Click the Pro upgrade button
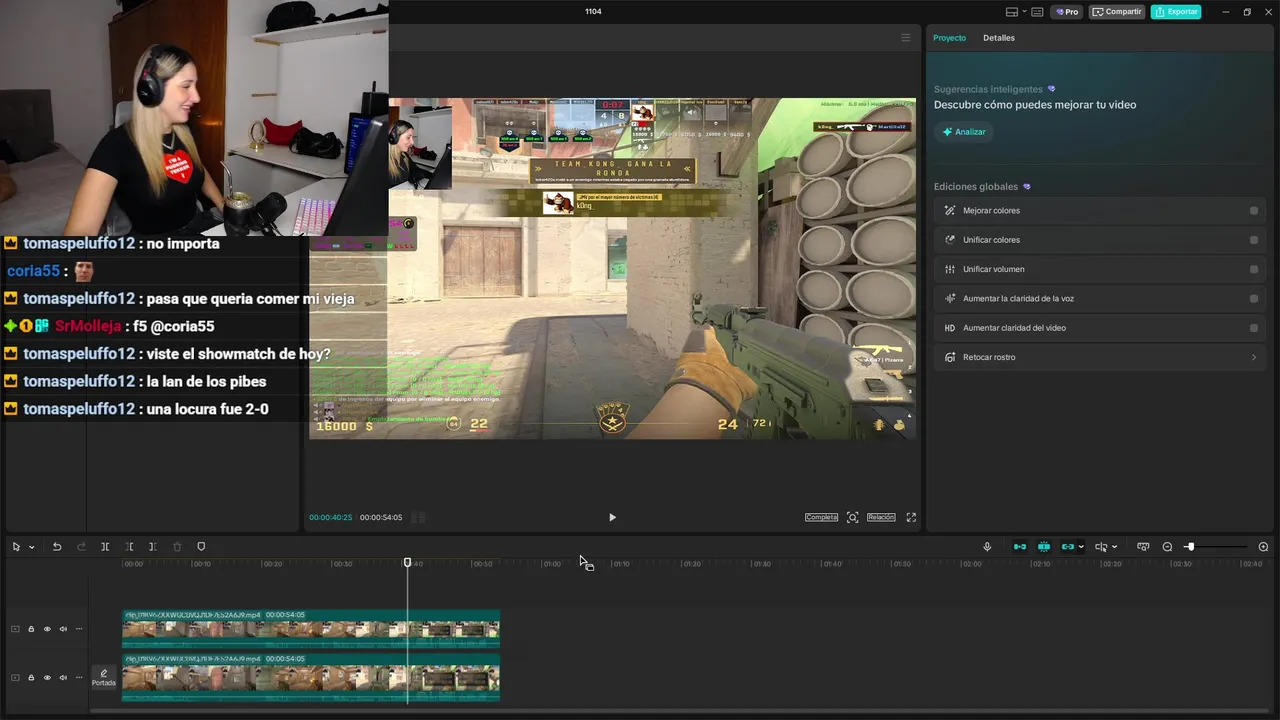This screenshot has width=1280, height=720. tap(1066, 12)
